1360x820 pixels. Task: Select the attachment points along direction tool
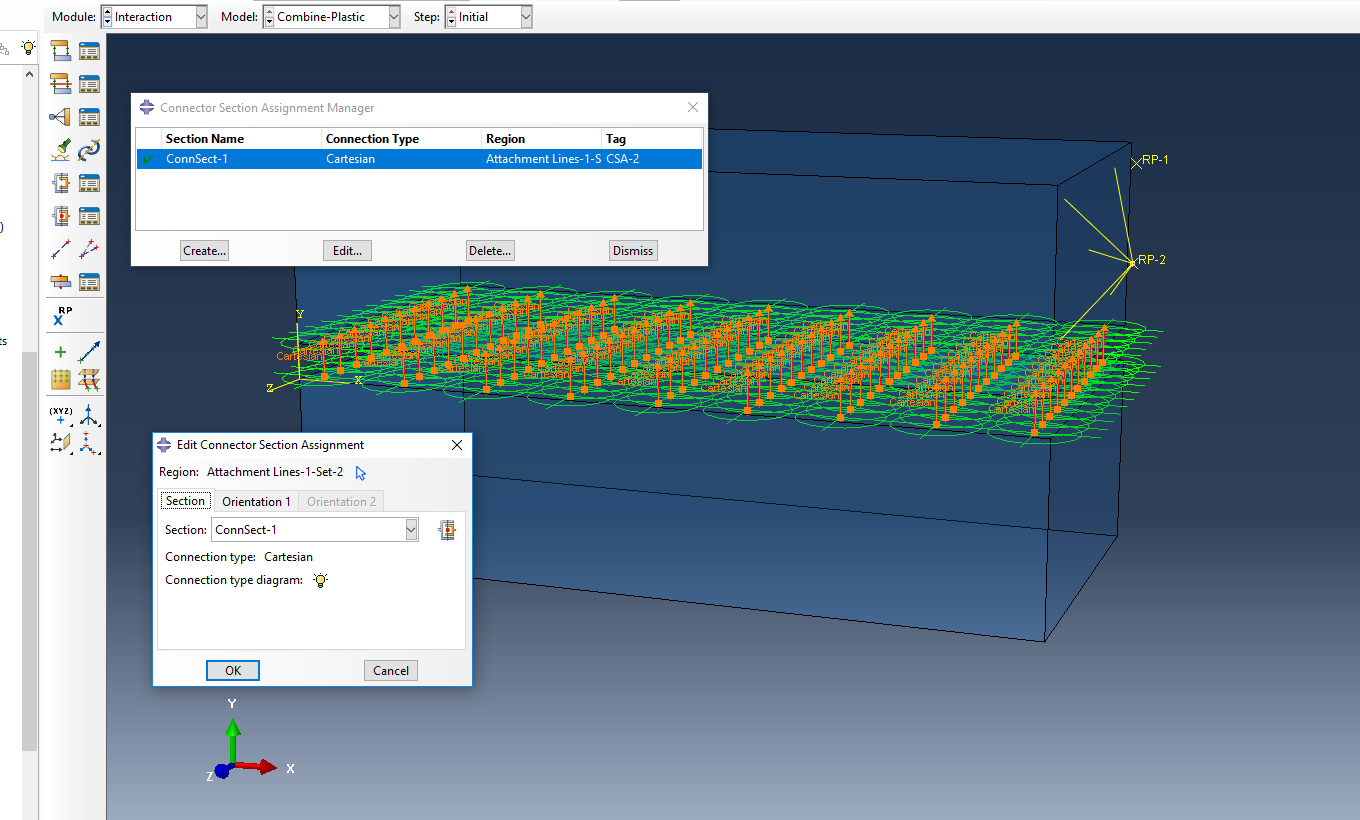[x=90, y=352]
